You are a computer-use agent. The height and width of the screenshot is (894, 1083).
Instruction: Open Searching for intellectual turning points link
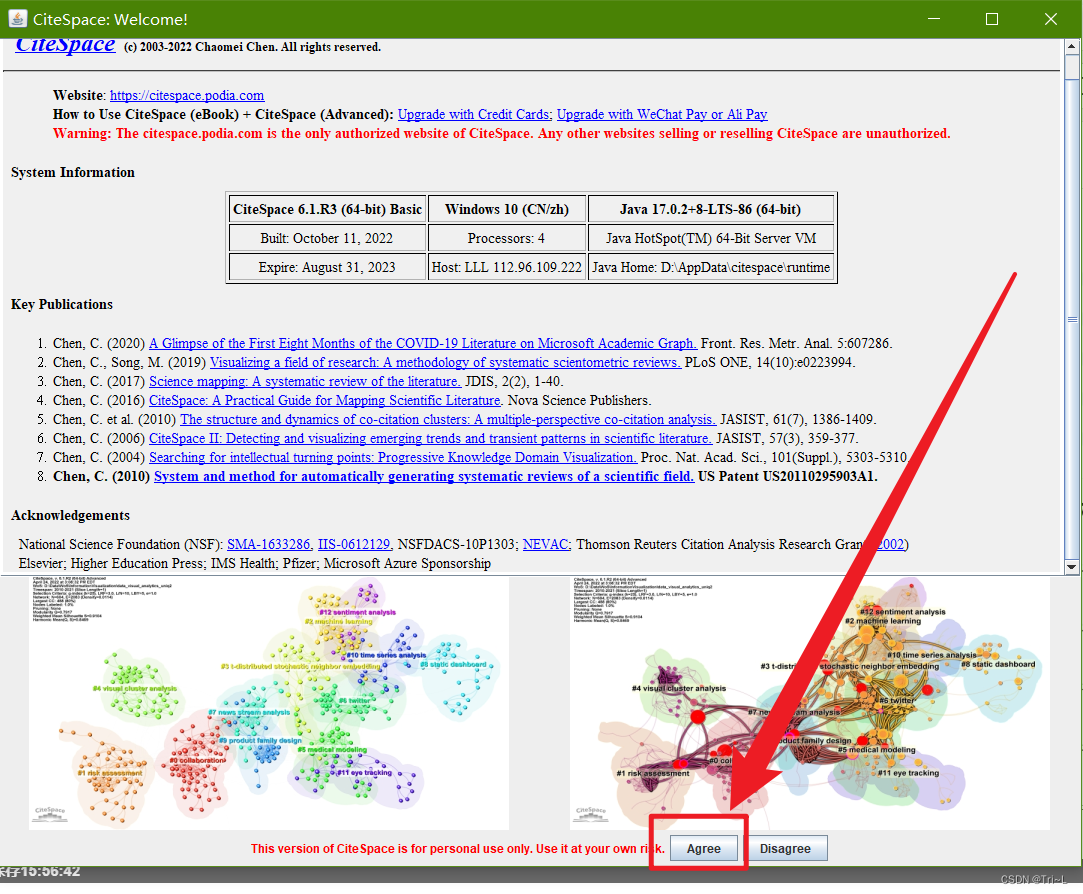pos(393,457)
